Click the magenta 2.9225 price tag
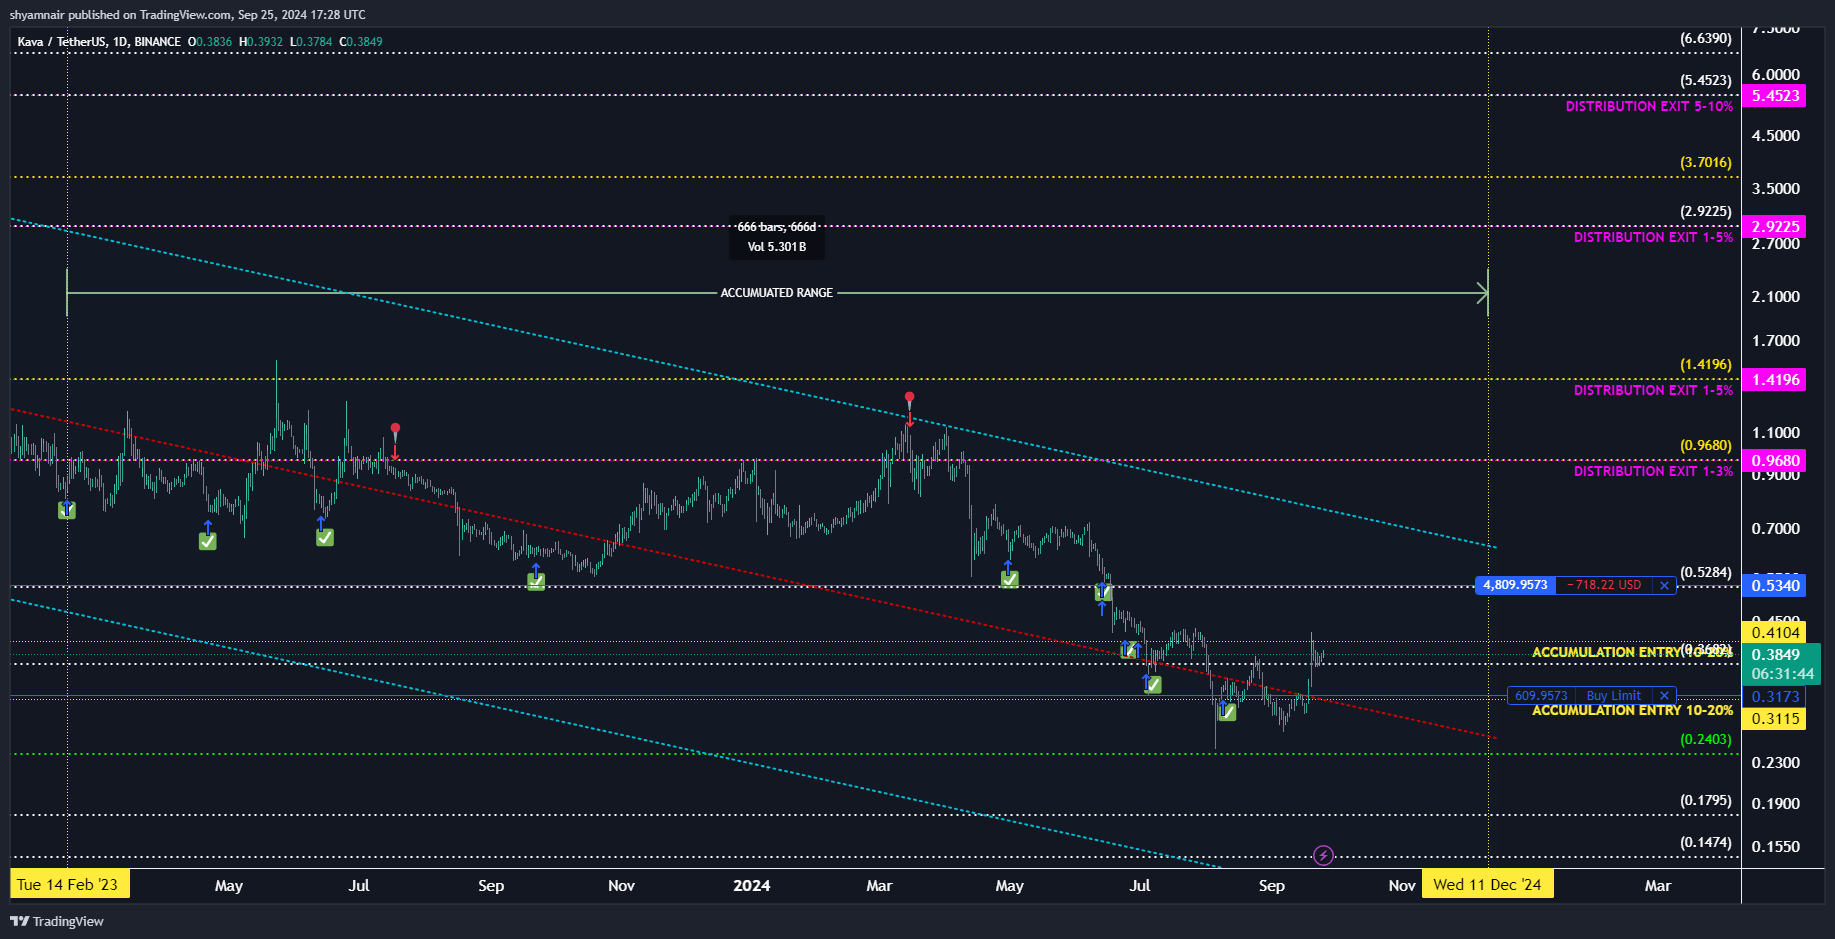 coord(1775,227)
